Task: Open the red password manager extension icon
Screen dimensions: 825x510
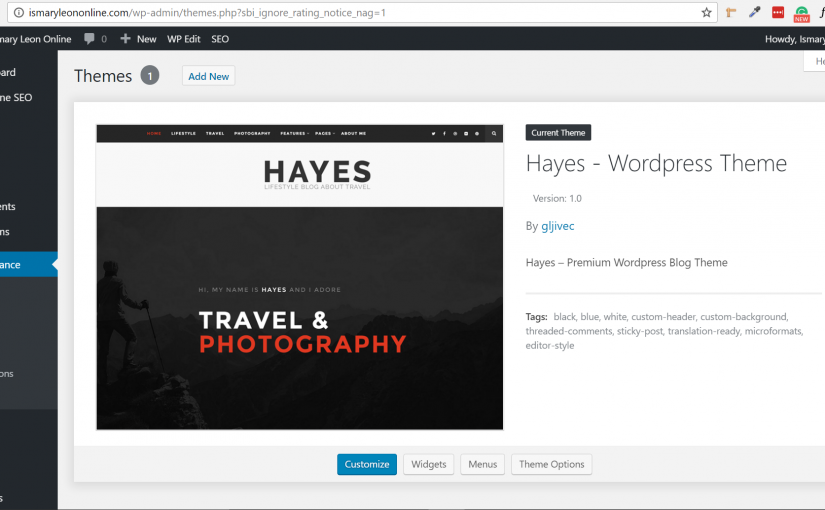Action: click(x=778, y=13)
